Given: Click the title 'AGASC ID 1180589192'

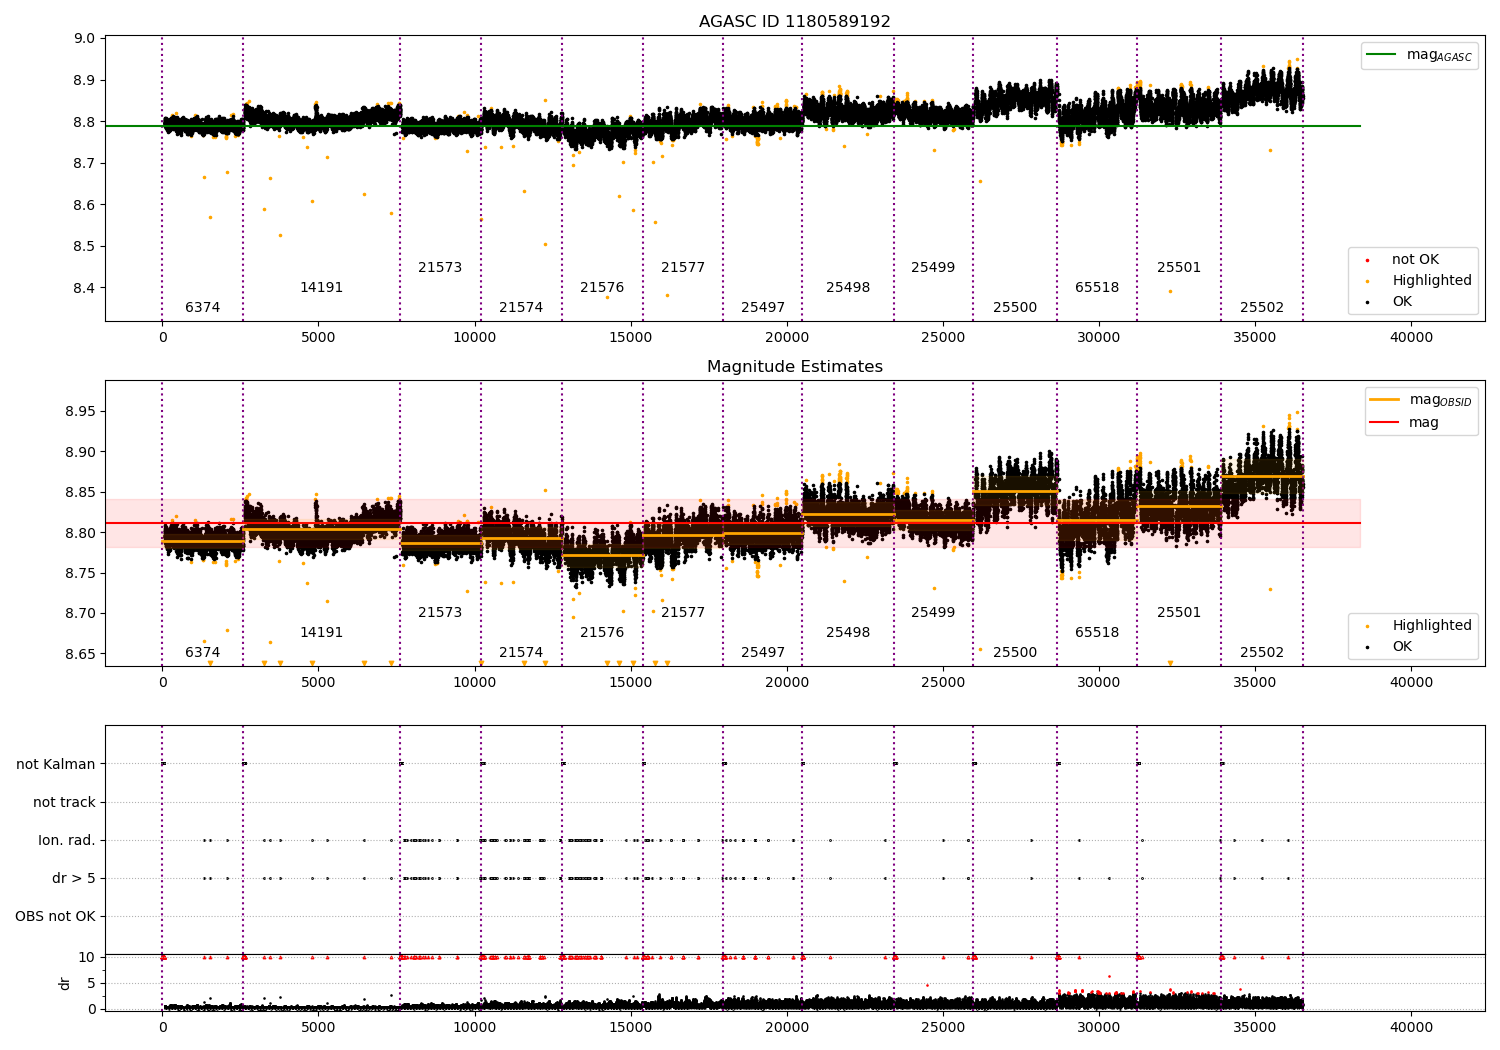Looking at the screenshot, I should (795, 22).
